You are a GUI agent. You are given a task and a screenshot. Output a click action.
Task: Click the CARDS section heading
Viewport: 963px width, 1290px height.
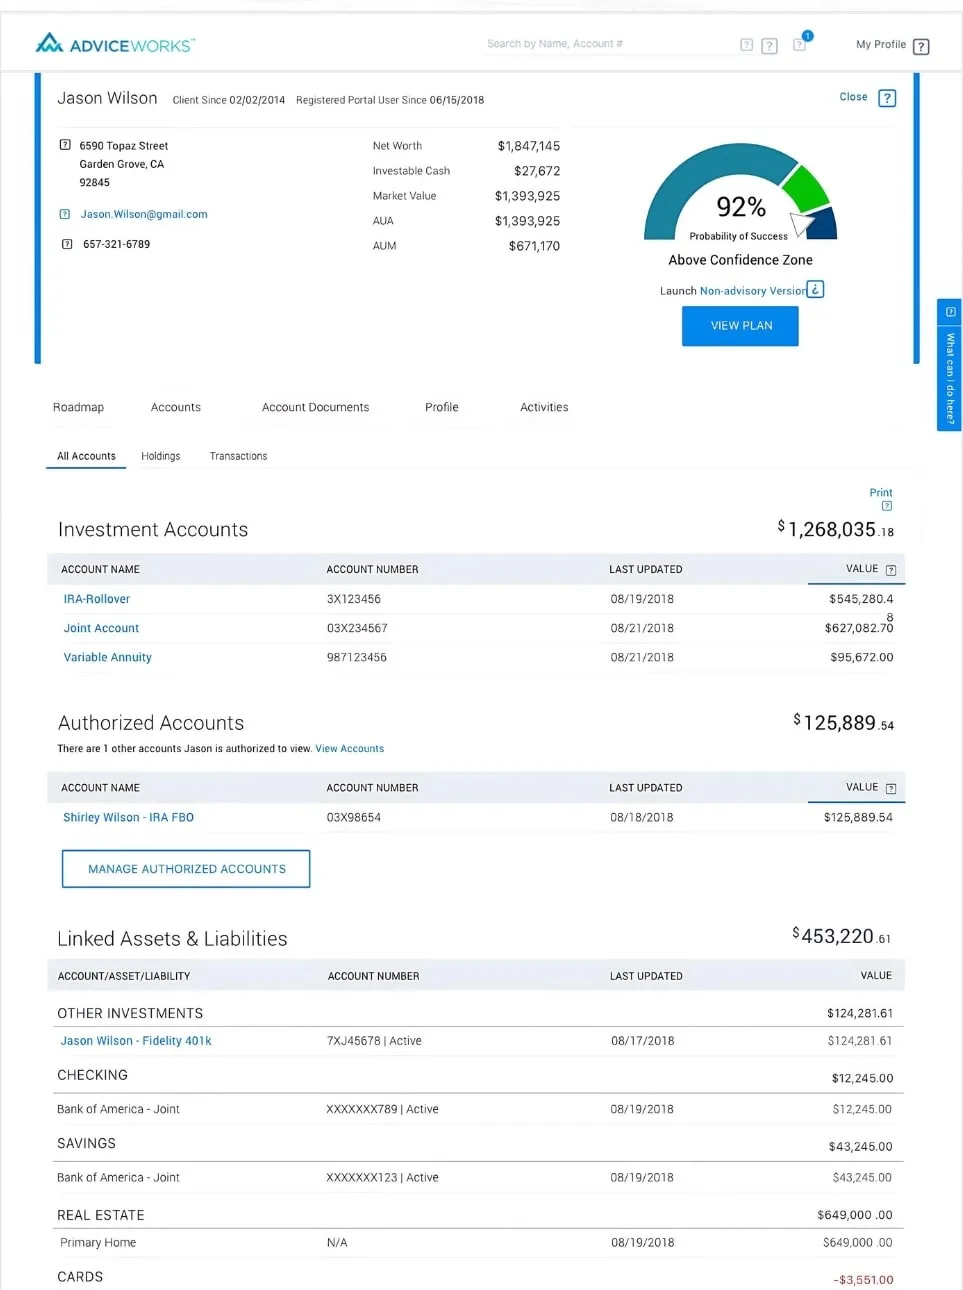click(x=80, y=1277)
